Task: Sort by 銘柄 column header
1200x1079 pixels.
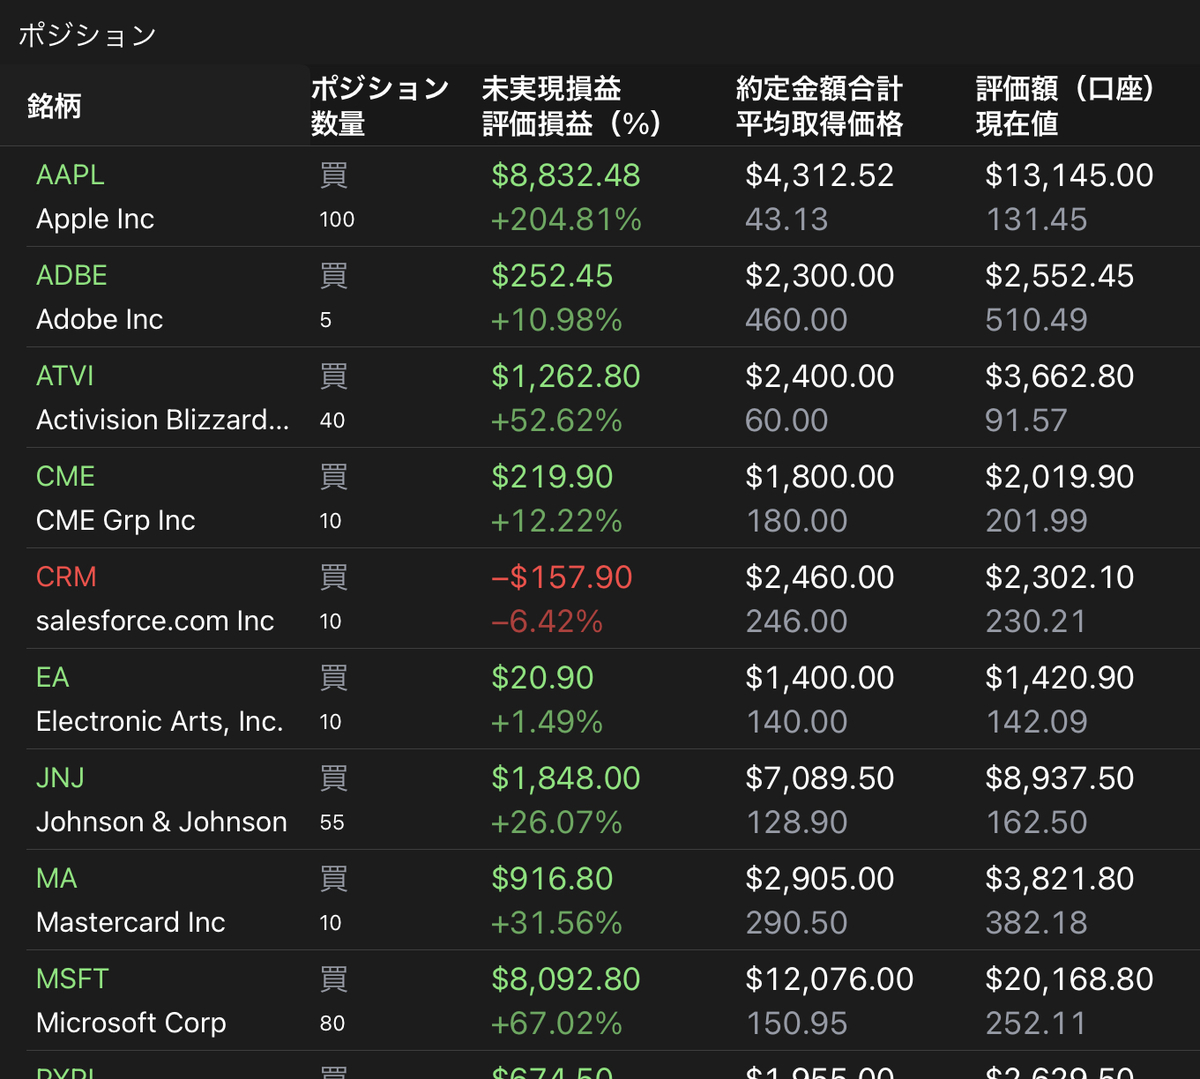Action: (x=54, y=106)
